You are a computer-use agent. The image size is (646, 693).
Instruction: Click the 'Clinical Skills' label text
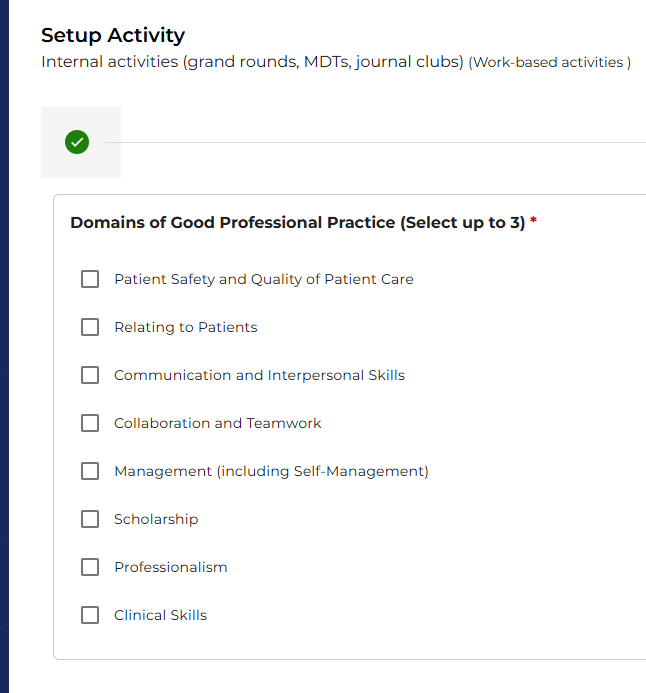160,615
